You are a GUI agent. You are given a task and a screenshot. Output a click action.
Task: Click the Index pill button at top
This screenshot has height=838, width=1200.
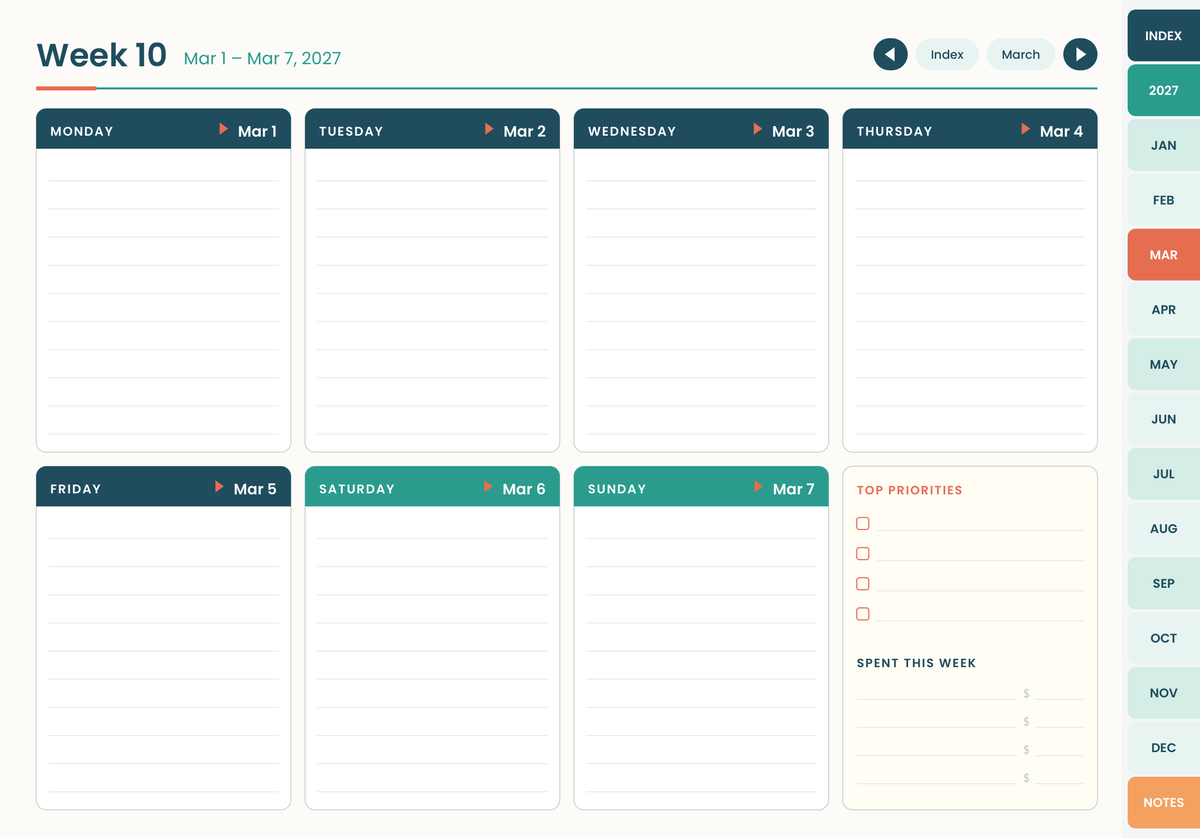tap(947, 54)
